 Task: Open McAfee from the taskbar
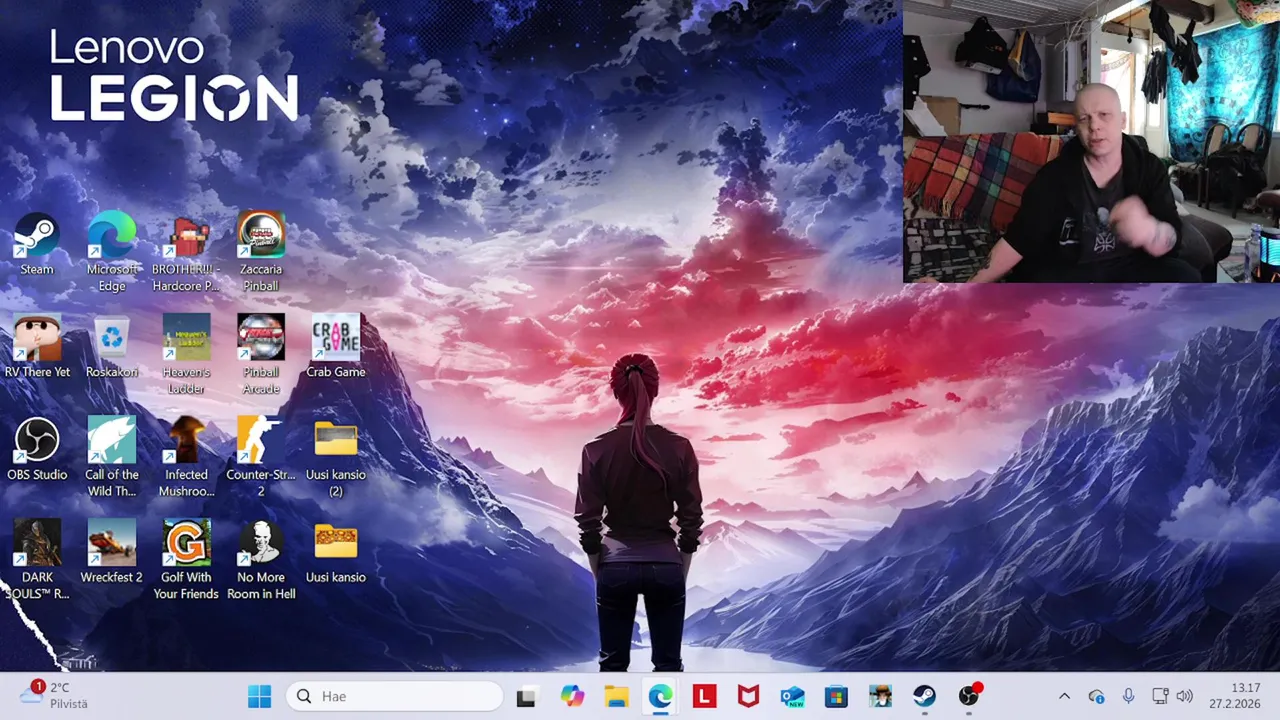click(748, 696)
